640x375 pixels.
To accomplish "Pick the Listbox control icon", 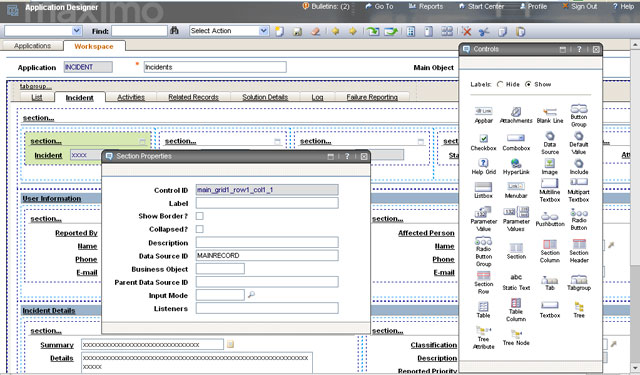I will (483, 186).
